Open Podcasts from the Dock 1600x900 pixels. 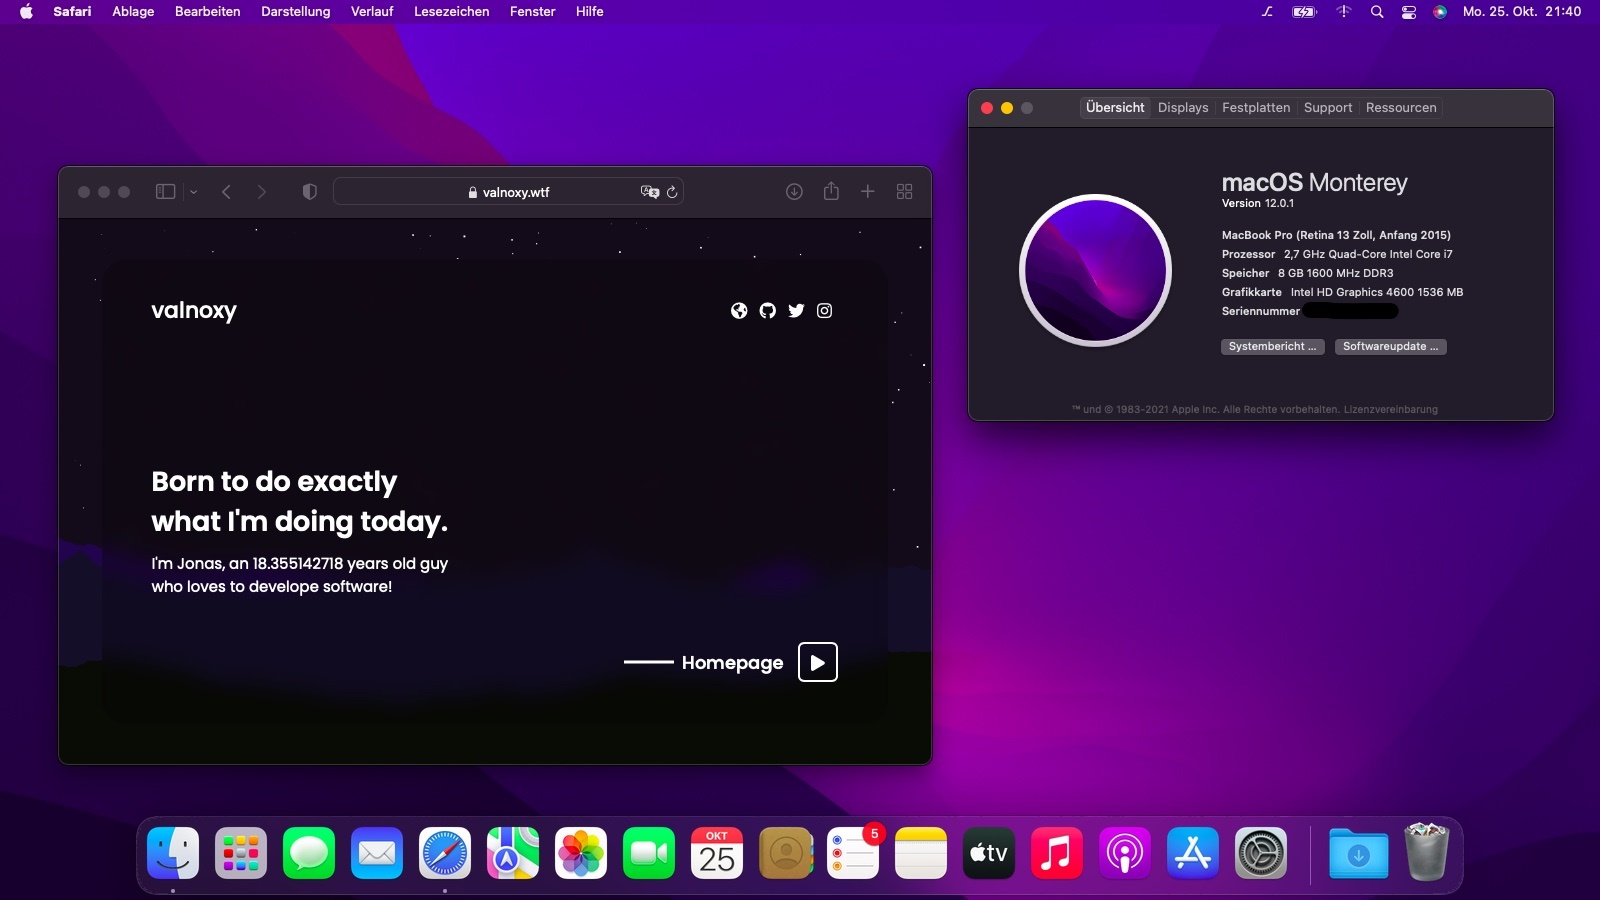[x=1125, y=853]
